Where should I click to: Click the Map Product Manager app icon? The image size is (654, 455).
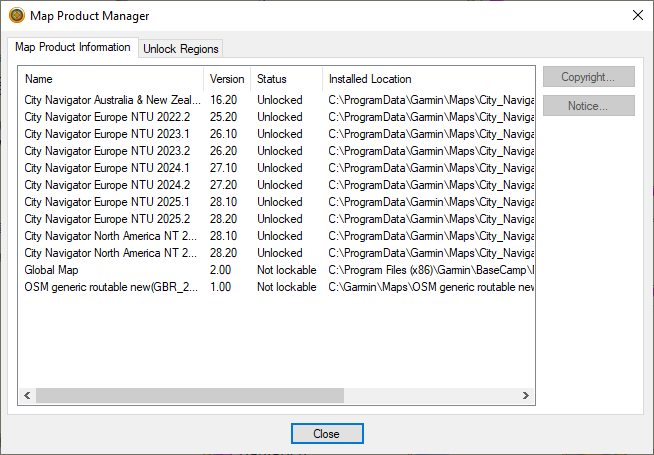17,15
